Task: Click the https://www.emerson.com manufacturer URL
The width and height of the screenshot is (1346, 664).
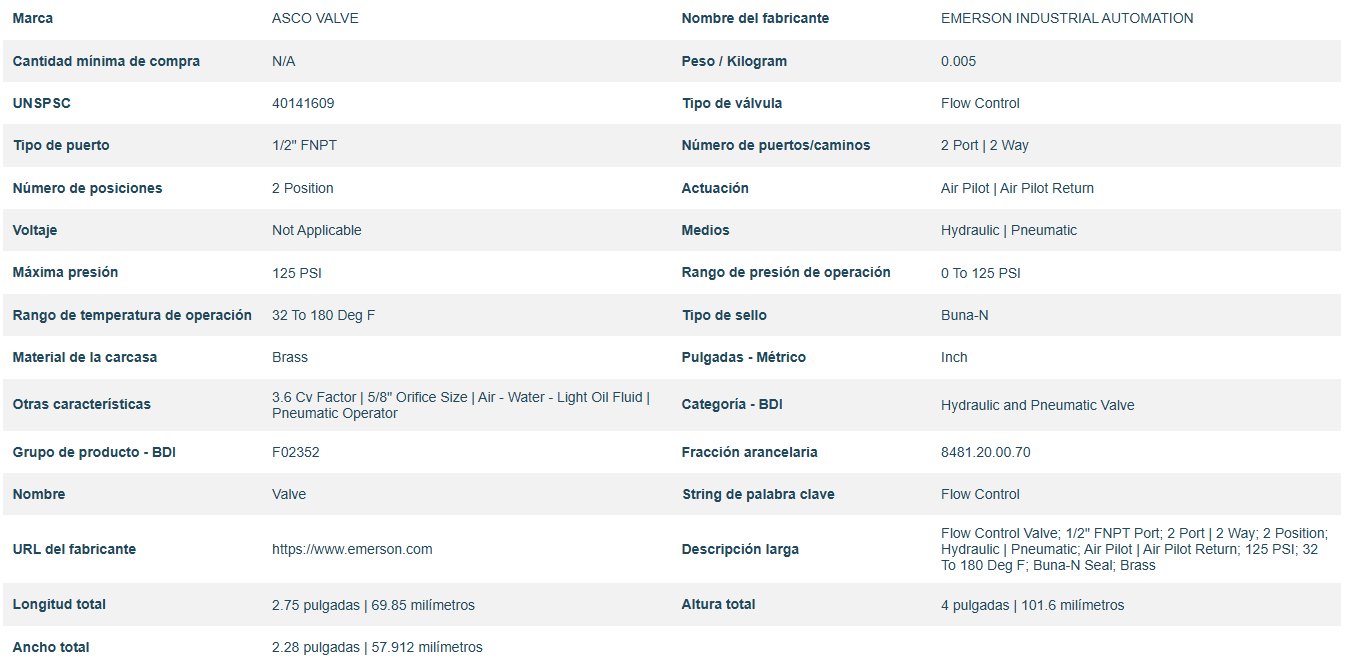Action: (352, 549)
